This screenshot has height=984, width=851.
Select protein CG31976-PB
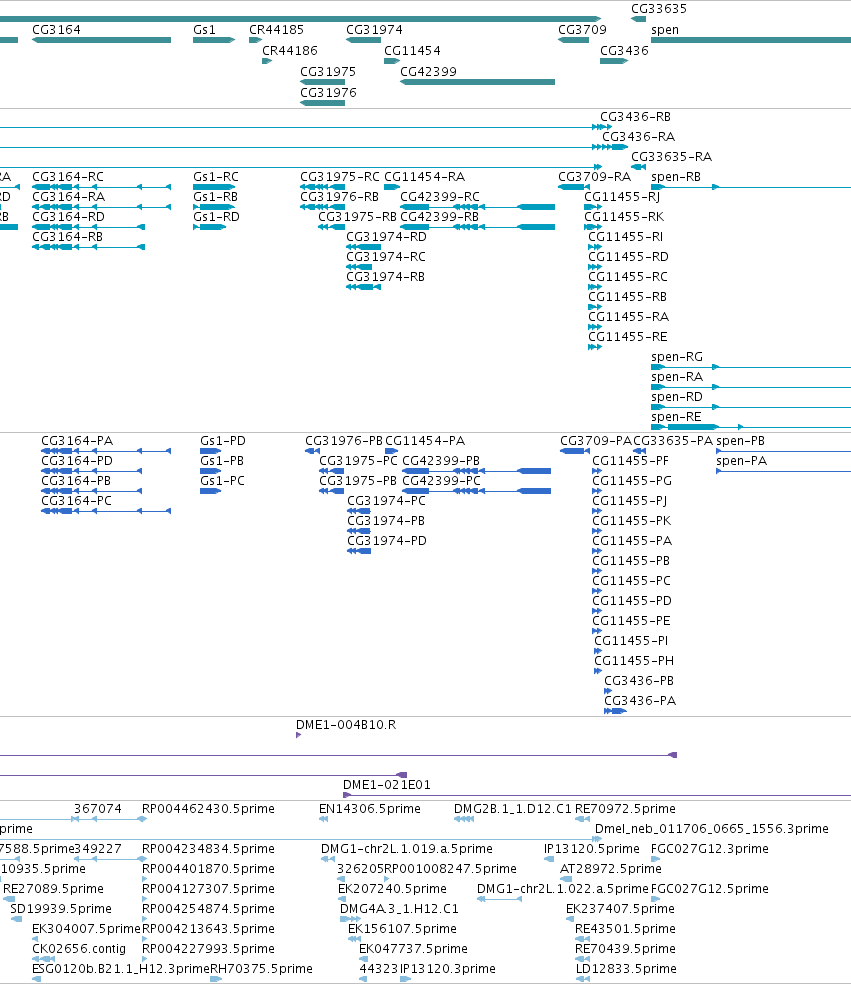344,441
